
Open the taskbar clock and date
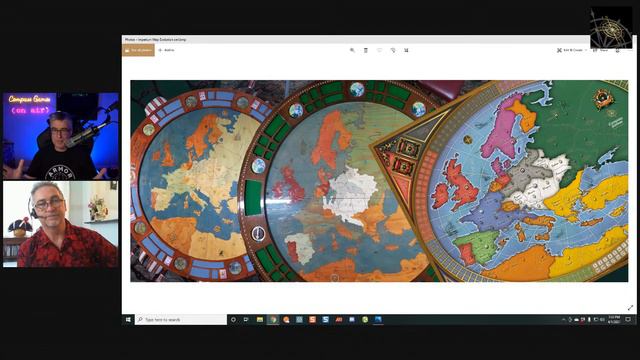point(614,320)
